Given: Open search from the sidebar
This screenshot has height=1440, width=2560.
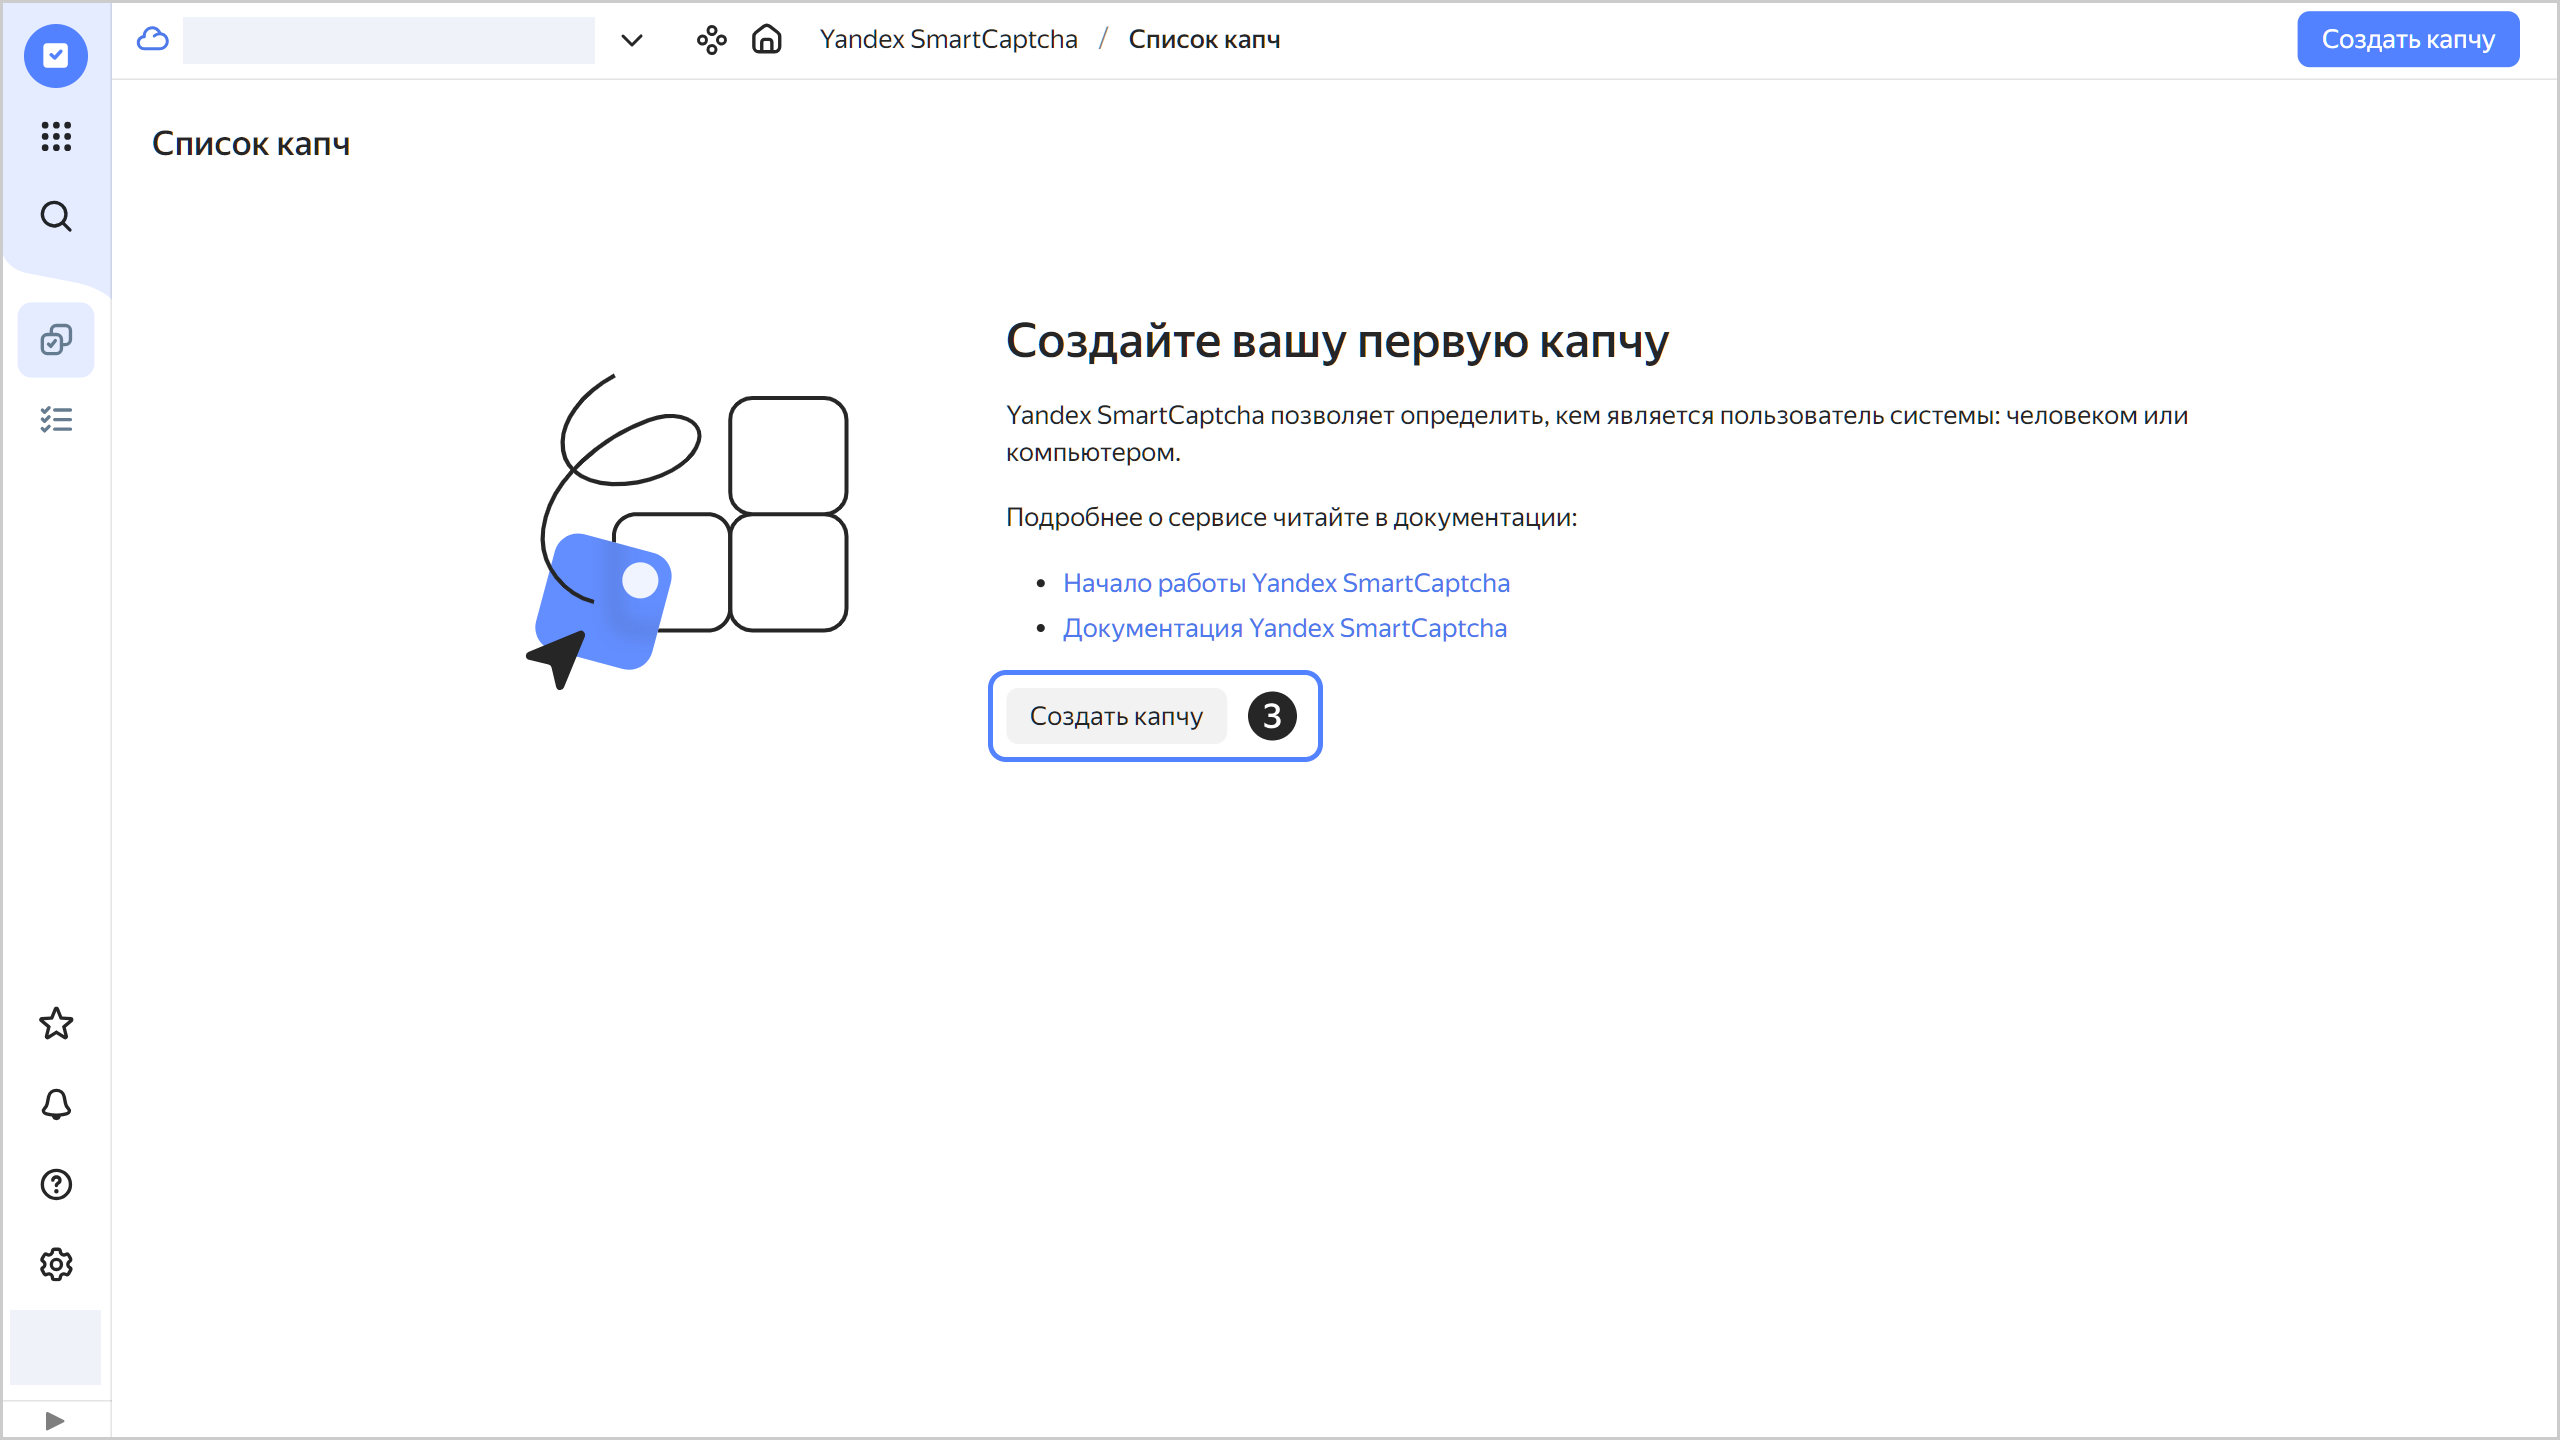Looking at the screenshot, I should (56, 216).
